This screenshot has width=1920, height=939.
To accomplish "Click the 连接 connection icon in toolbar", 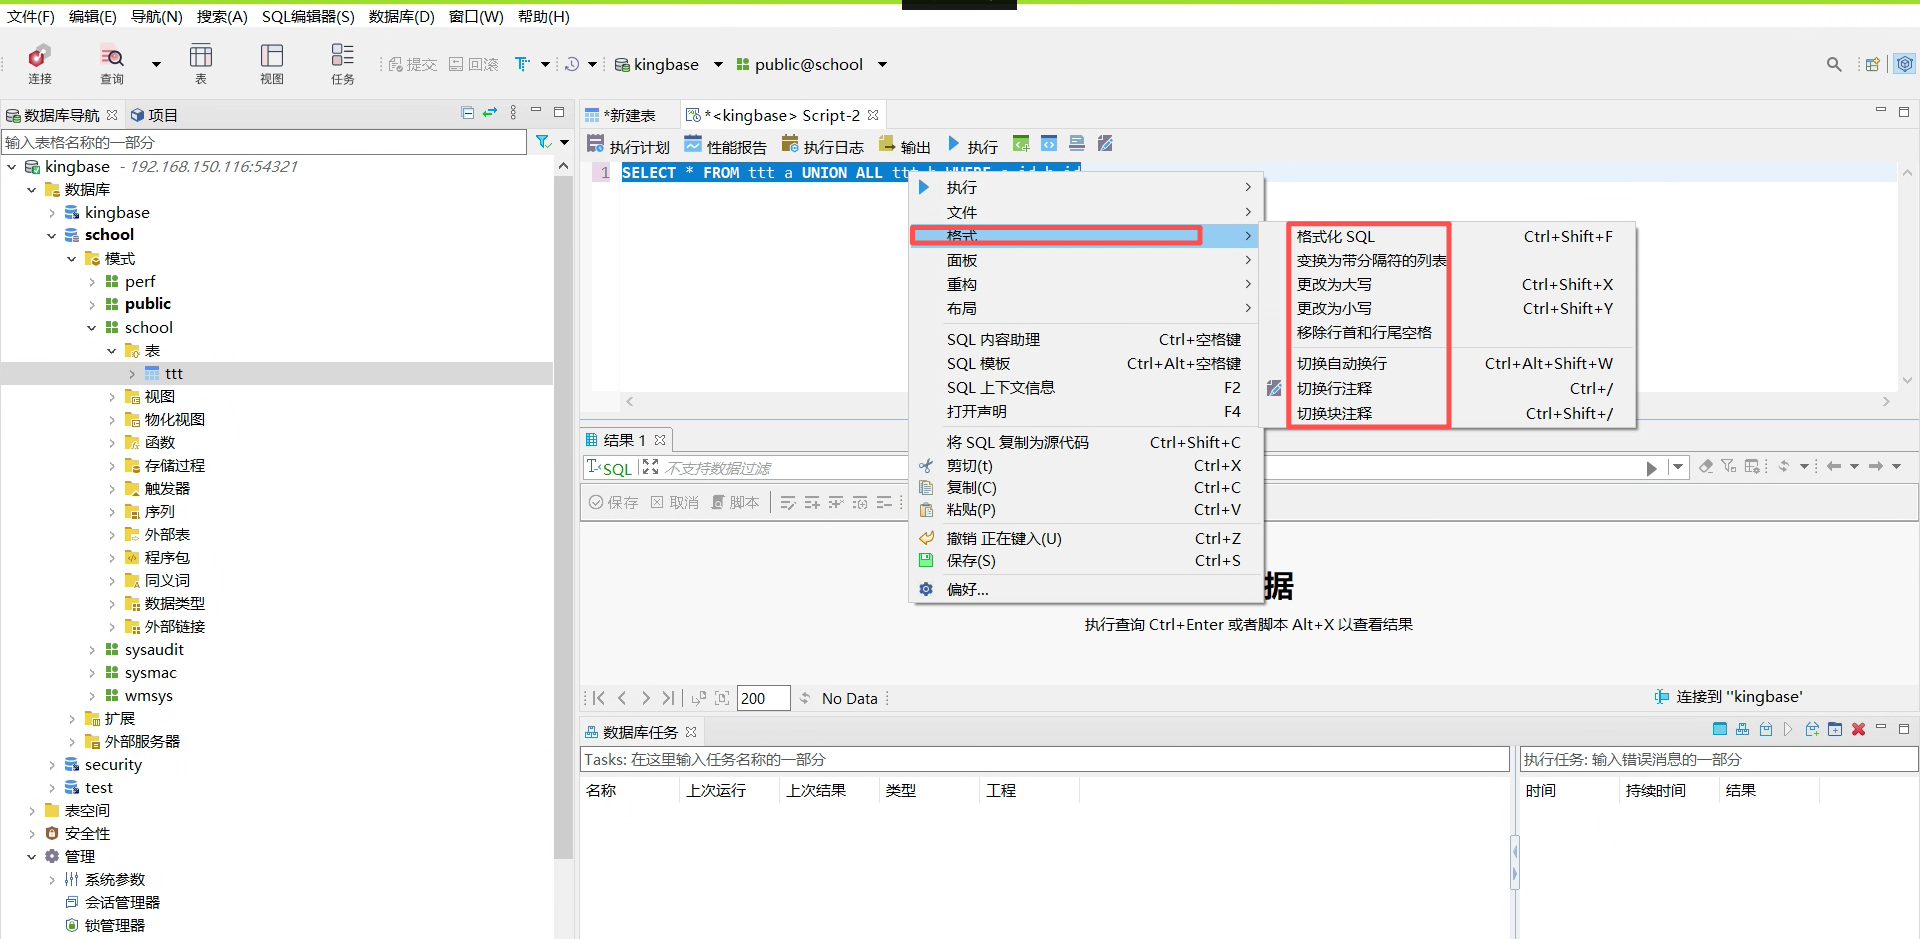I will point(39,63).
